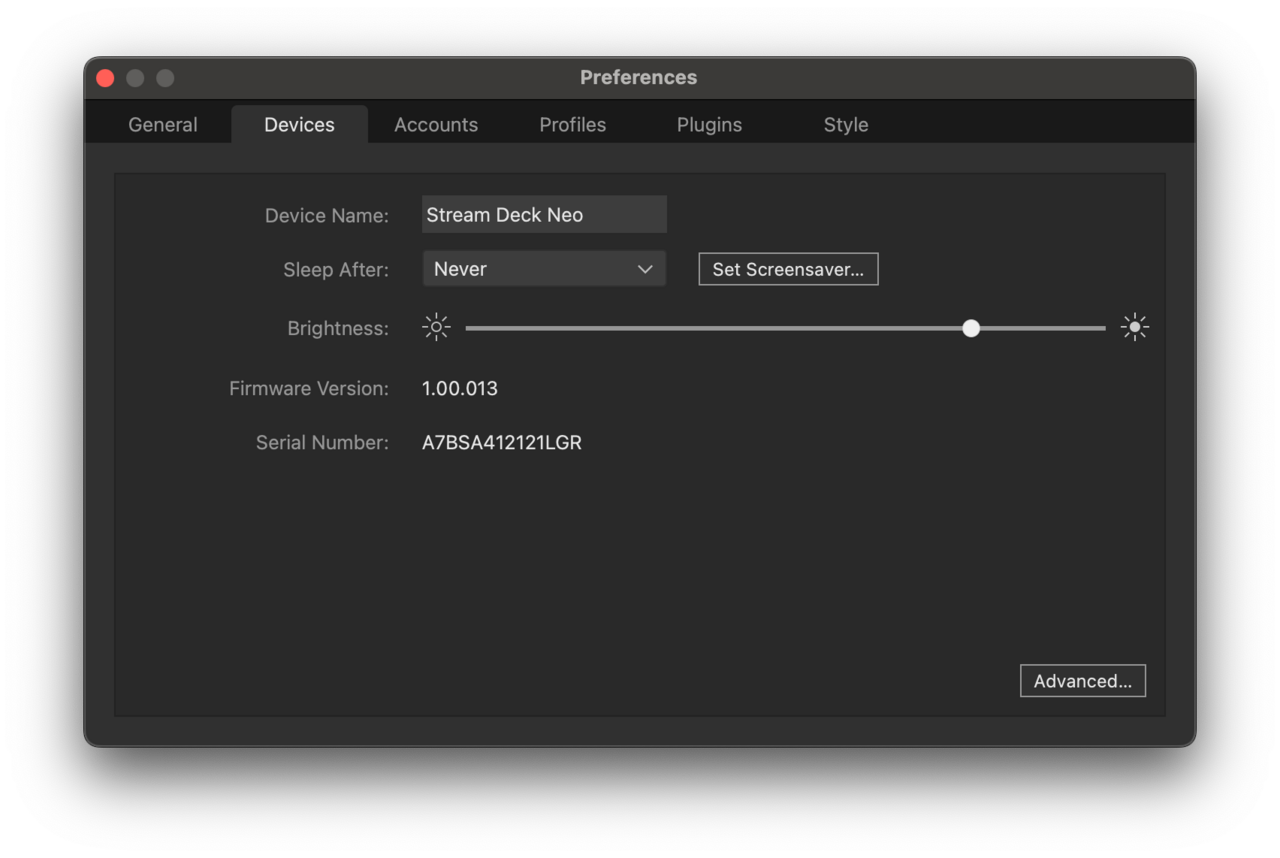Open the Plugins tab
1280x858 pixels.
(x=709, y=125)
